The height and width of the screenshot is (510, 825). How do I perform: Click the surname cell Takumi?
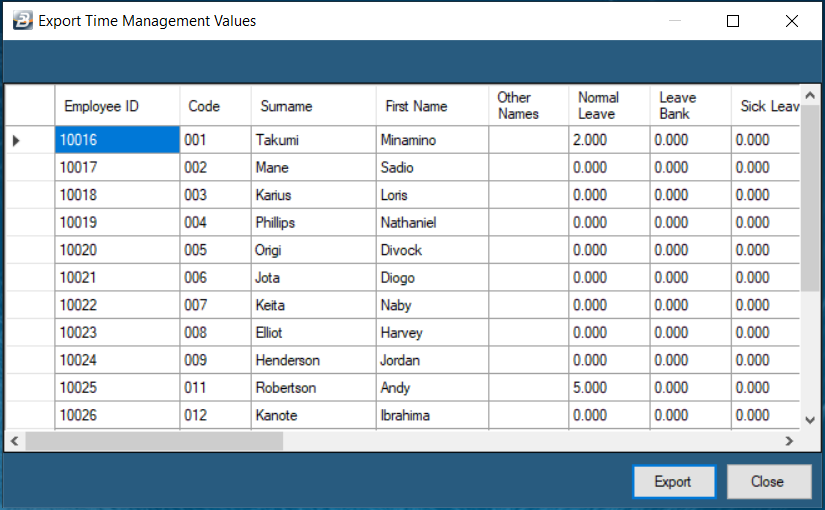[x=314, y=140]
